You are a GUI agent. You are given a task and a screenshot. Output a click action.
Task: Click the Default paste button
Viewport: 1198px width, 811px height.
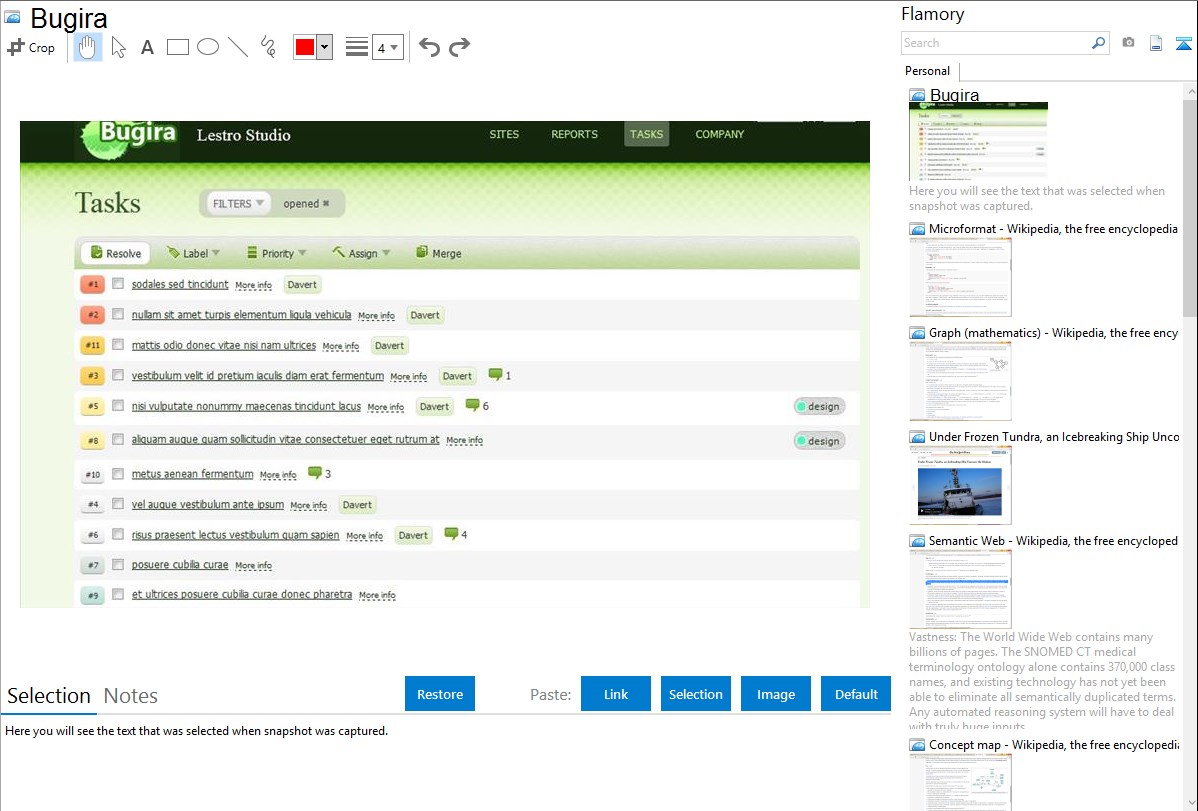[x=856, y=694]
